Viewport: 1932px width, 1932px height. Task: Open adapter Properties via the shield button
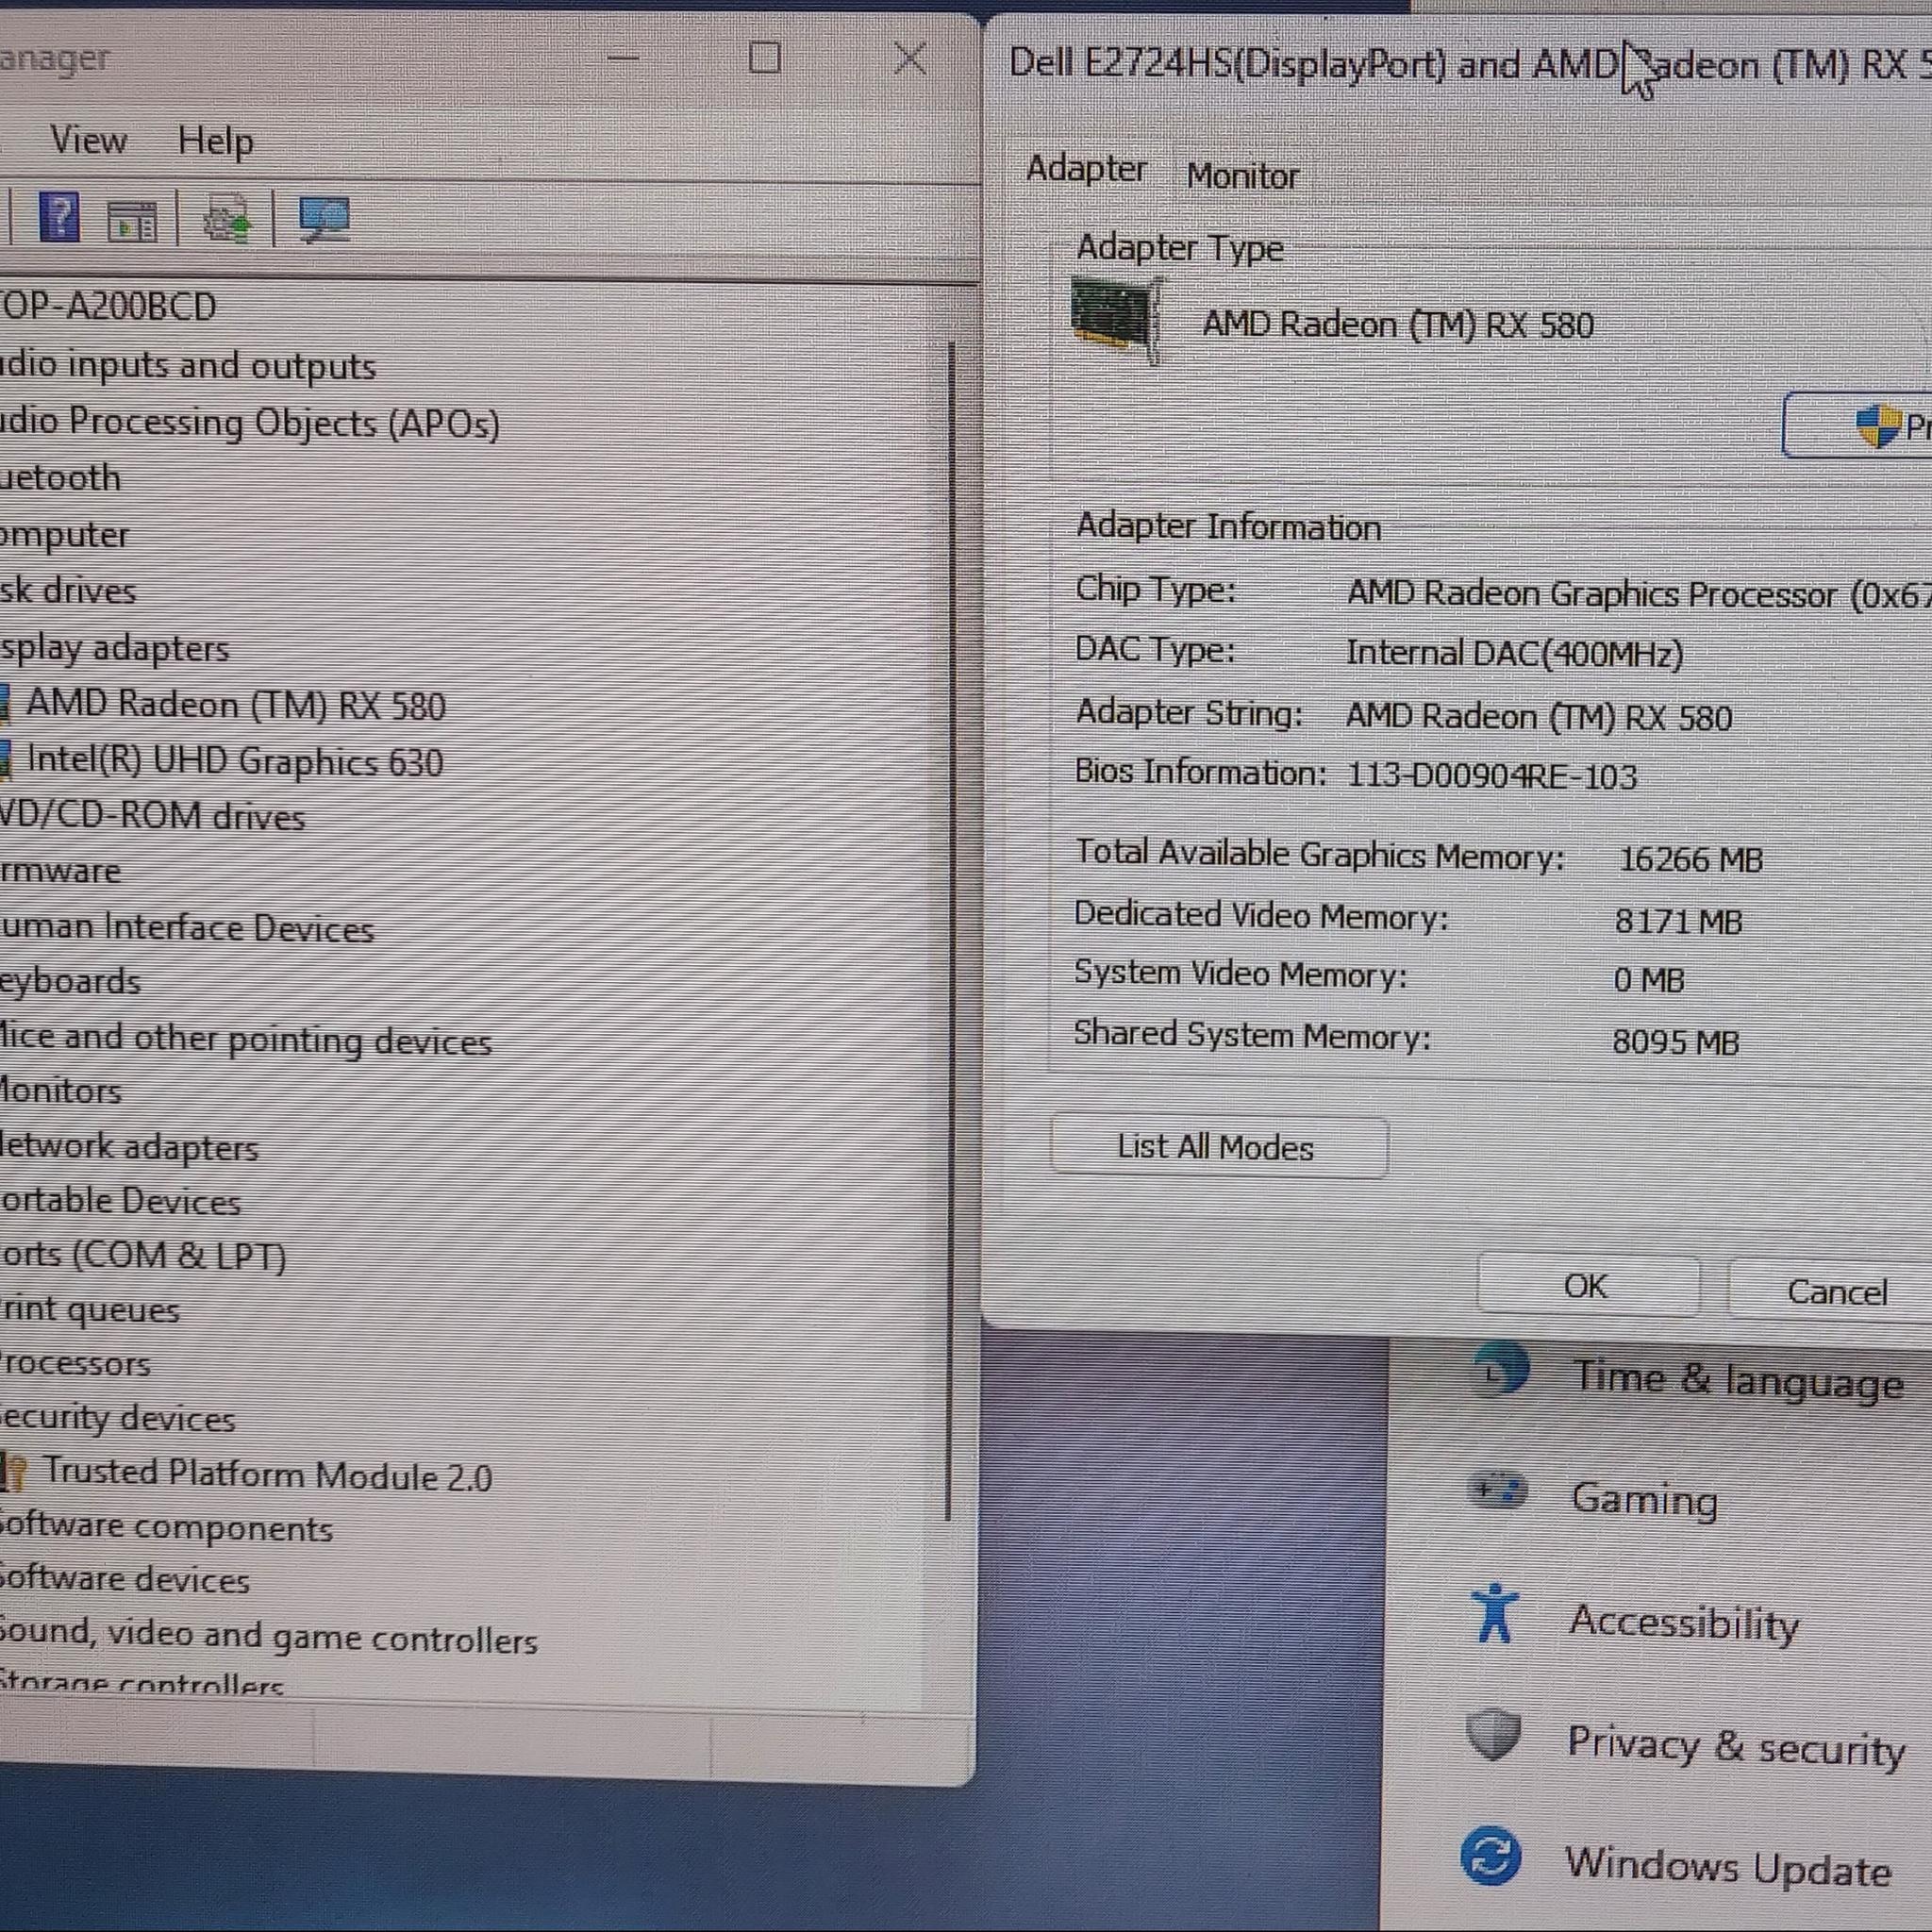[1858, 426]
